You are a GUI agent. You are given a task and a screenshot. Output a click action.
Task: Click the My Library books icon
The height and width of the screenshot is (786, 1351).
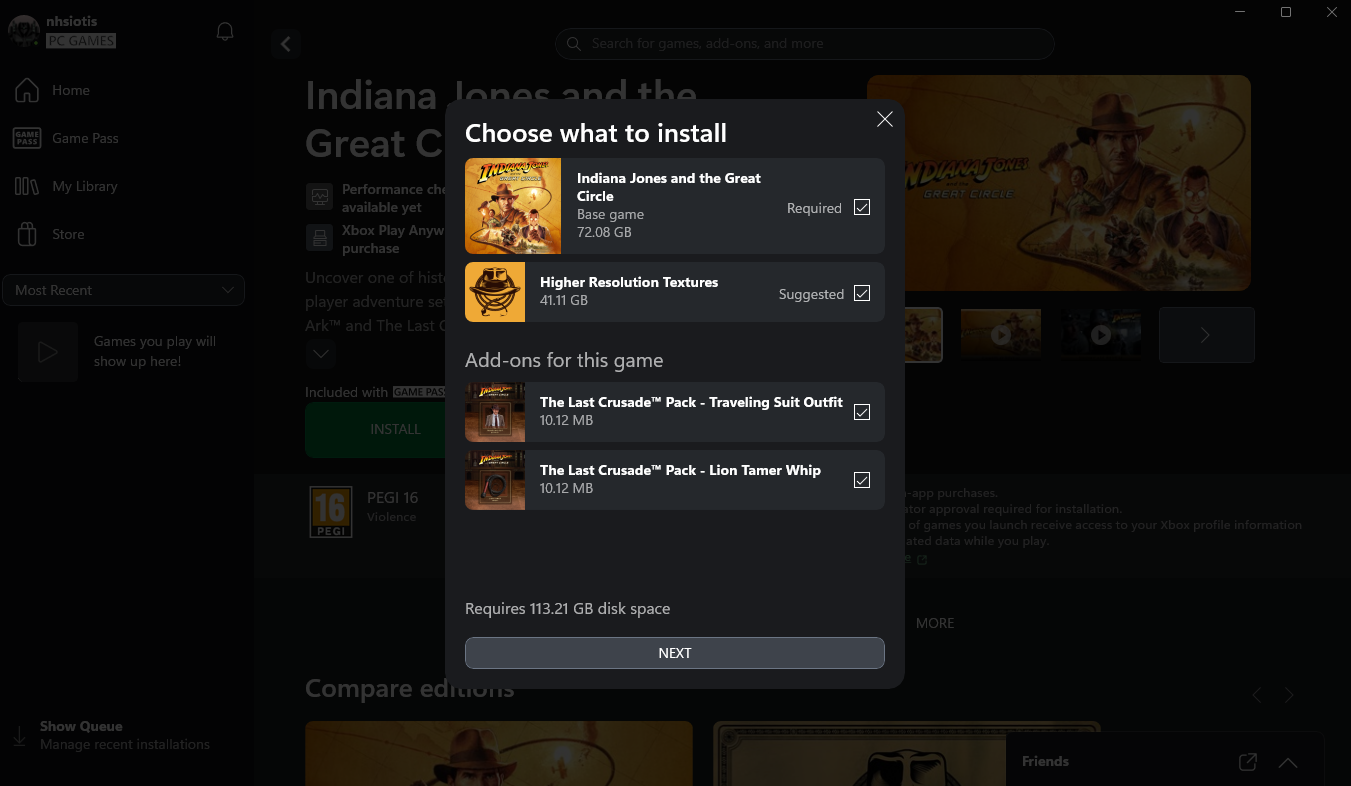pyautogui.click(x=26, y=186)
